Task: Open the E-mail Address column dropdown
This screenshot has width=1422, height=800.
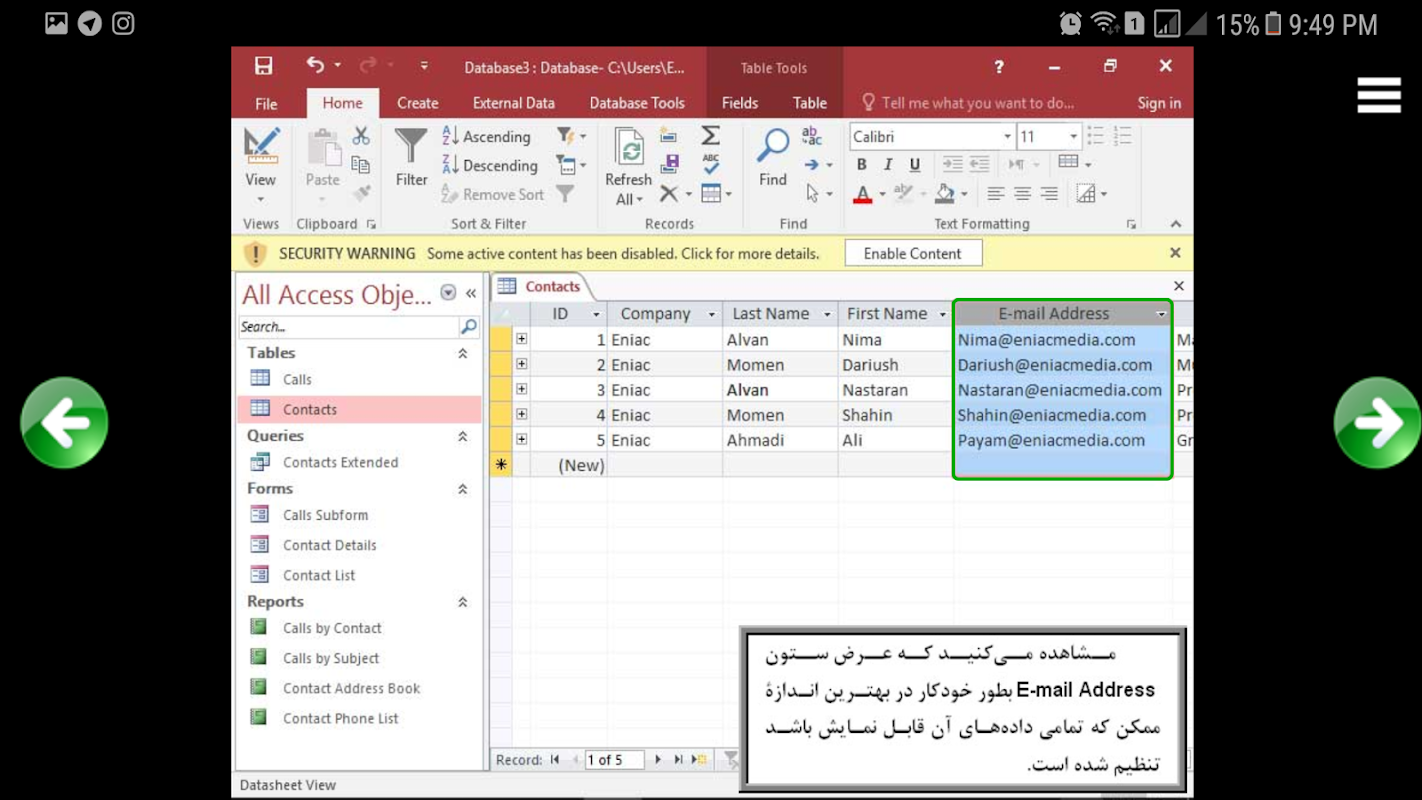Action: [x=1161, y=314]
